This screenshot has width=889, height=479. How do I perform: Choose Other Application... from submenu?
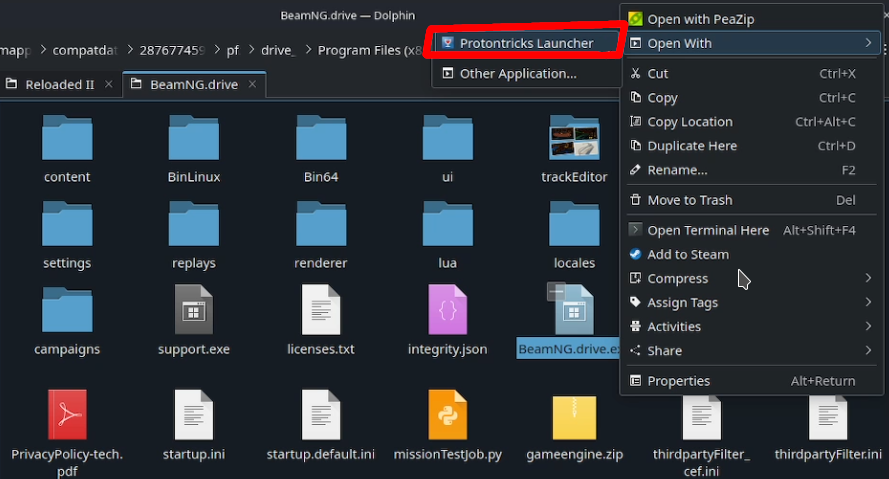[x=527, y=74]
